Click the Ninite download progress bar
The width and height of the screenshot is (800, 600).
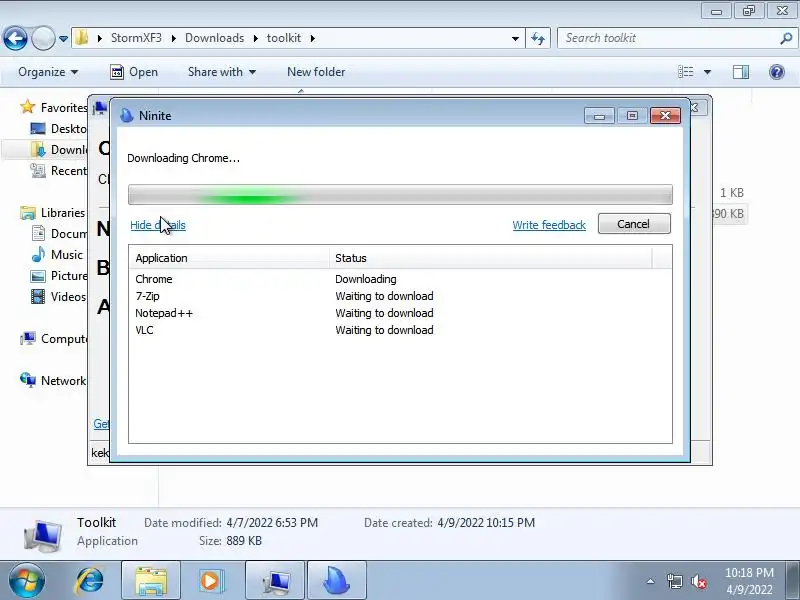tap(400, 194)
